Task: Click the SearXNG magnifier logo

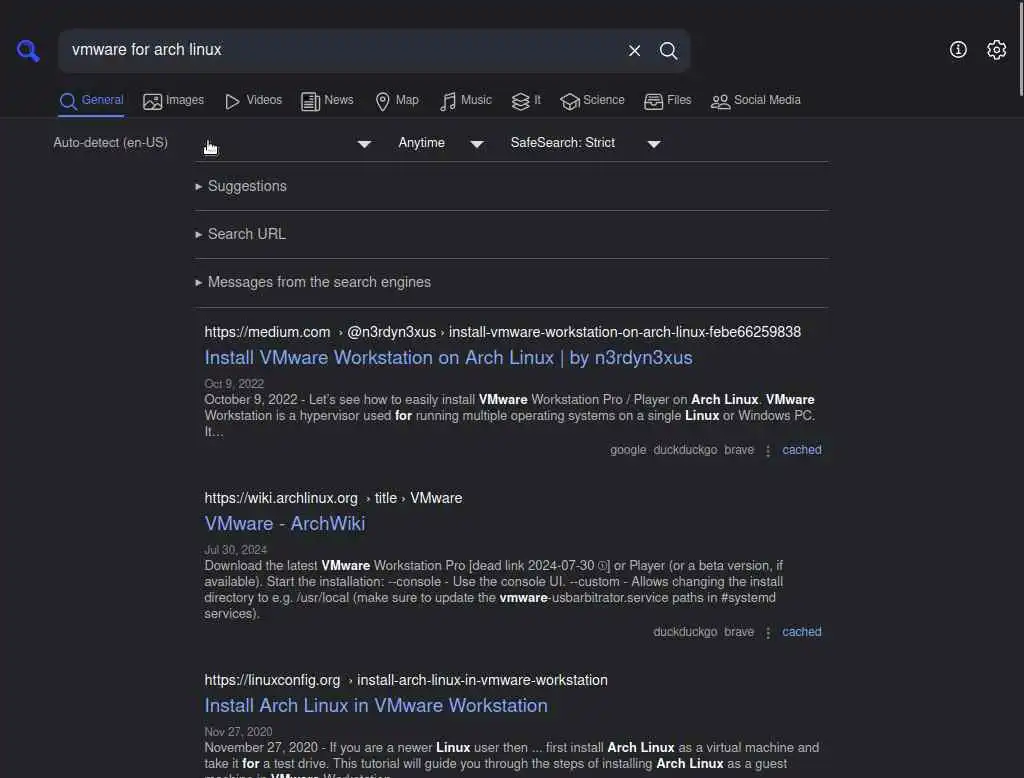Action: (x=28, y=50)
